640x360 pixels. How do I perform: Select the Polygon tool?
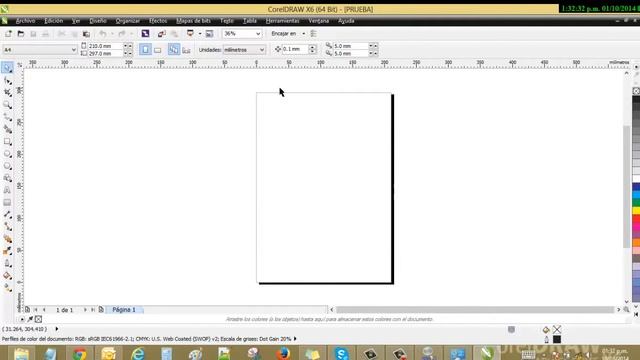click(7, 167)
